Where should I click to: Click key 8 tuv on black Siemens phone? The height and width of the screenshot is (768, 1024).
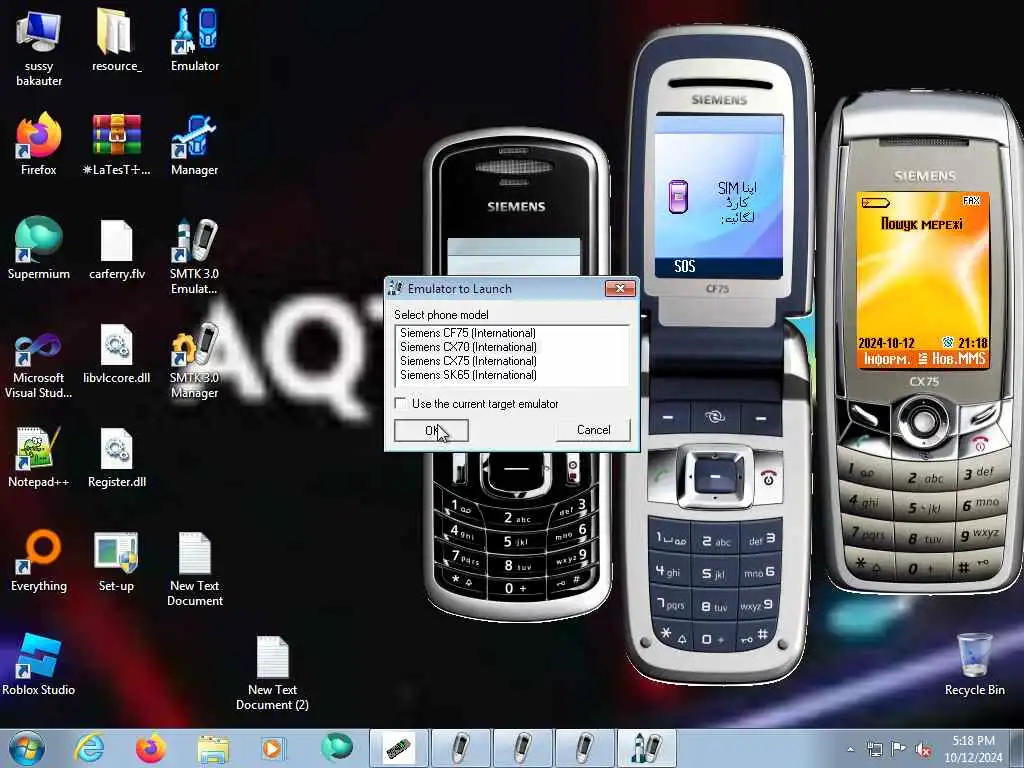coord(515,565)
